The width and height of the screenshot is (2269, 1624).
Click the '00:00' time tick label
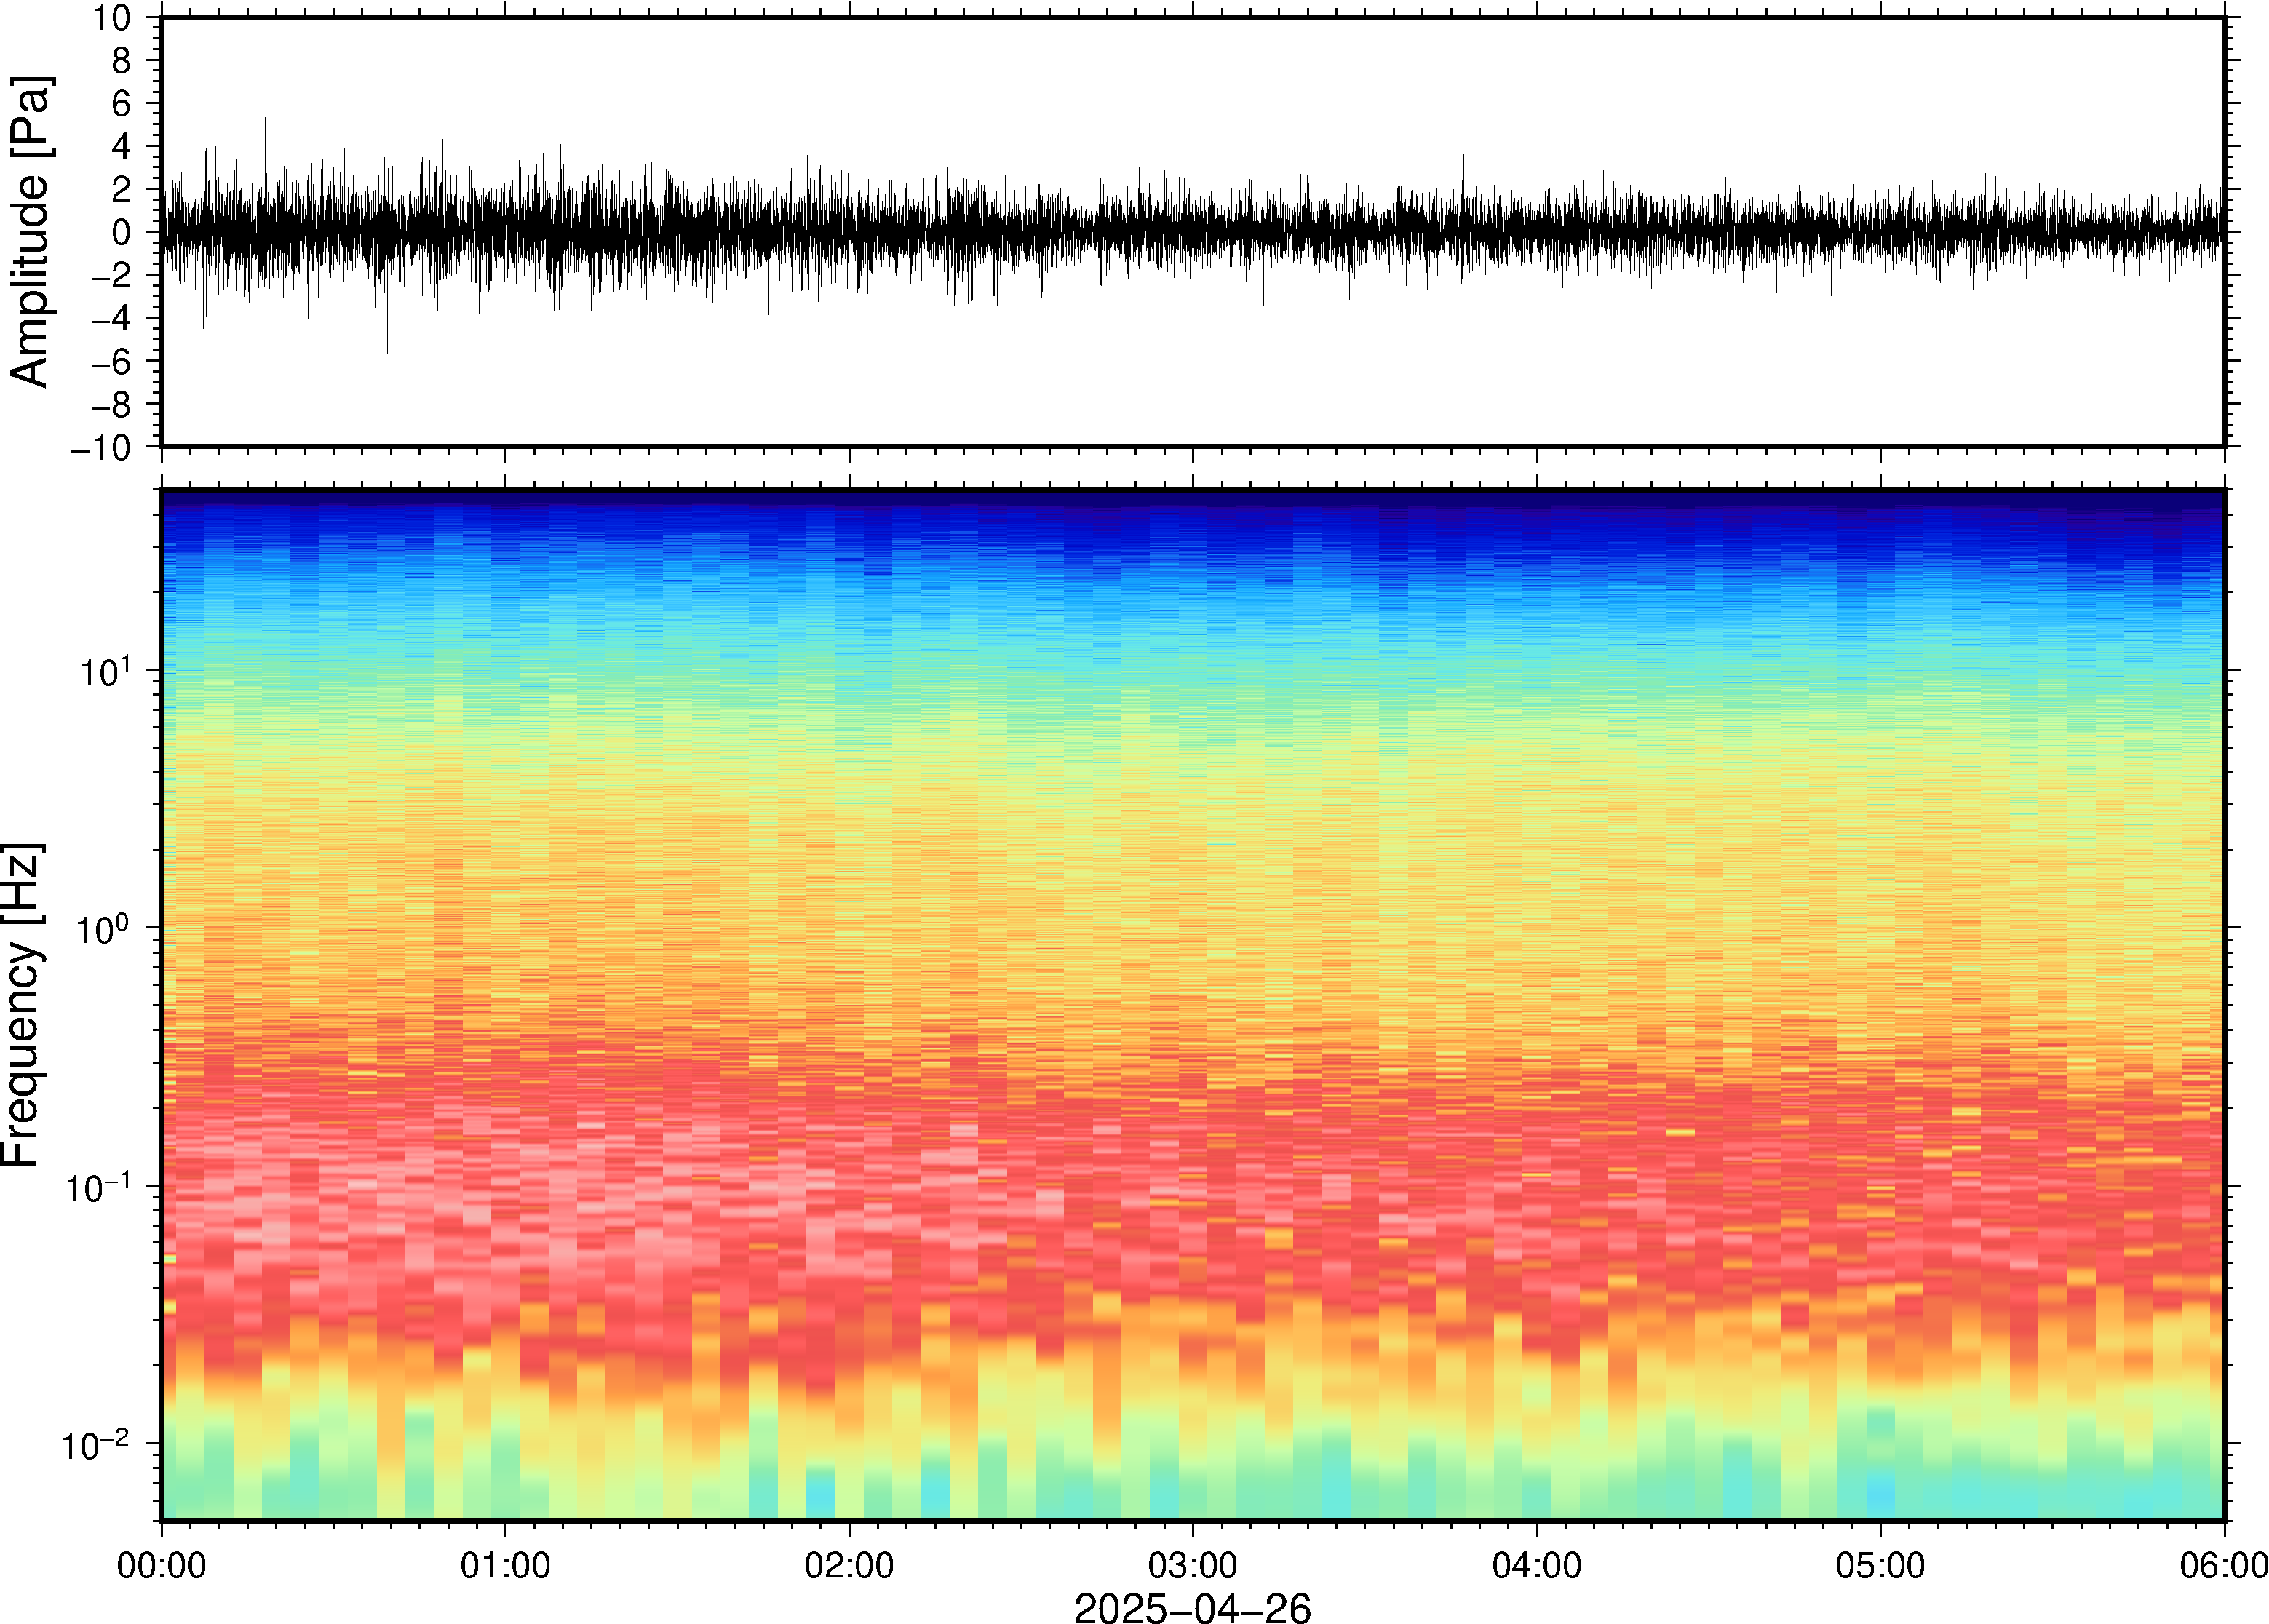coord(162,1565)
